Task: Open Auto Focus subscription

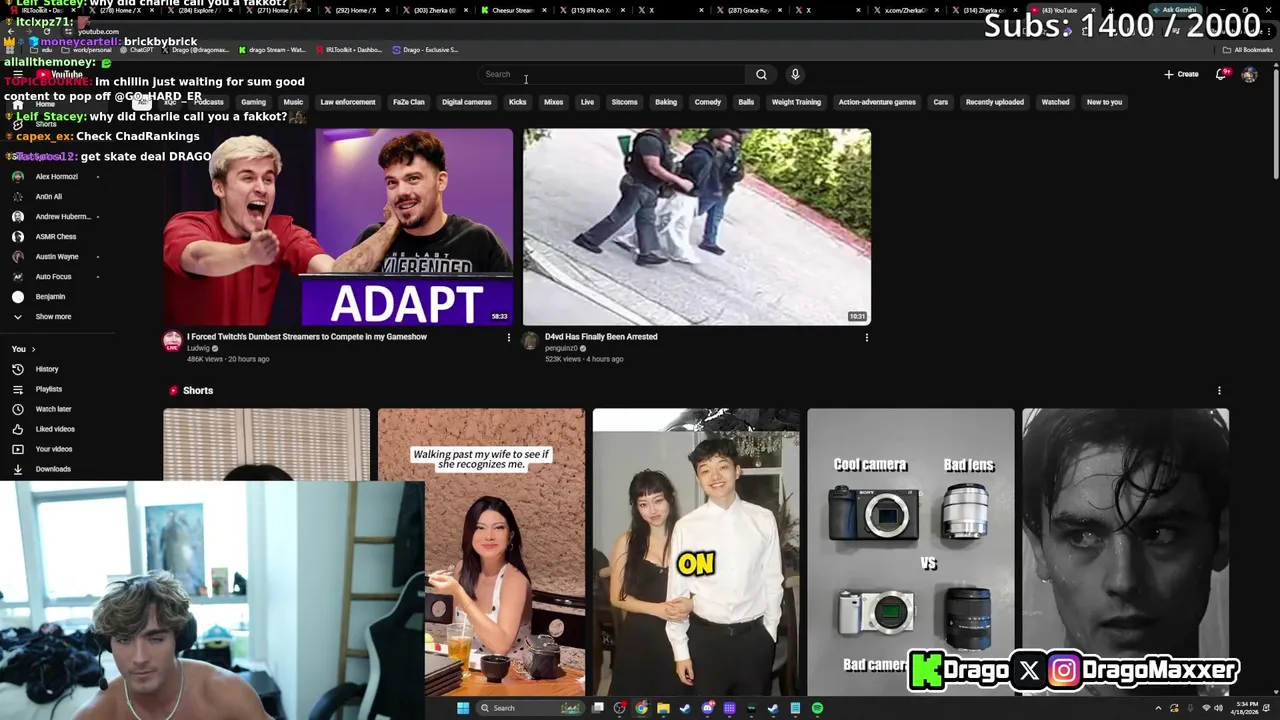Action: click(x=57, y=277)
